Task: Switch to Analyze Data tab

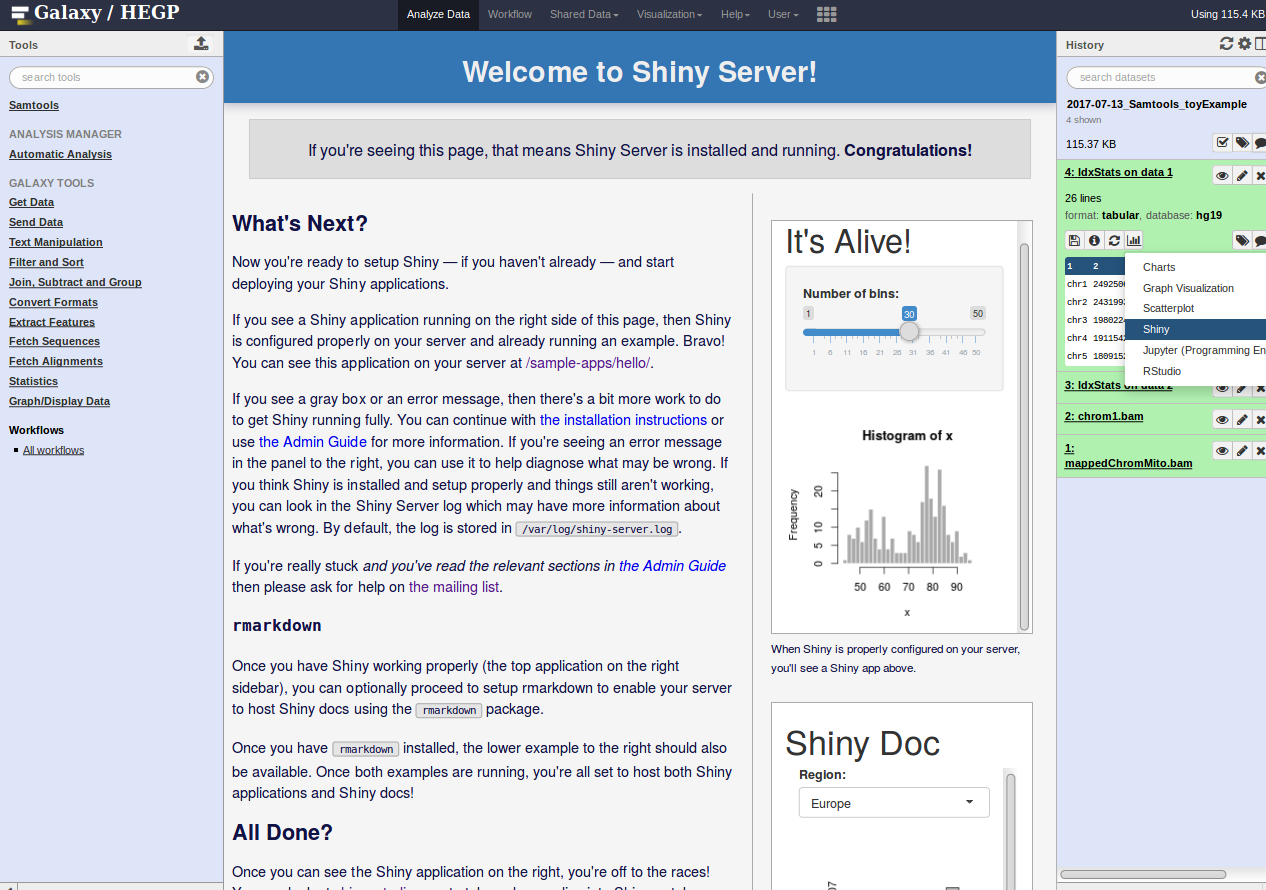Action: coord(439,14)
